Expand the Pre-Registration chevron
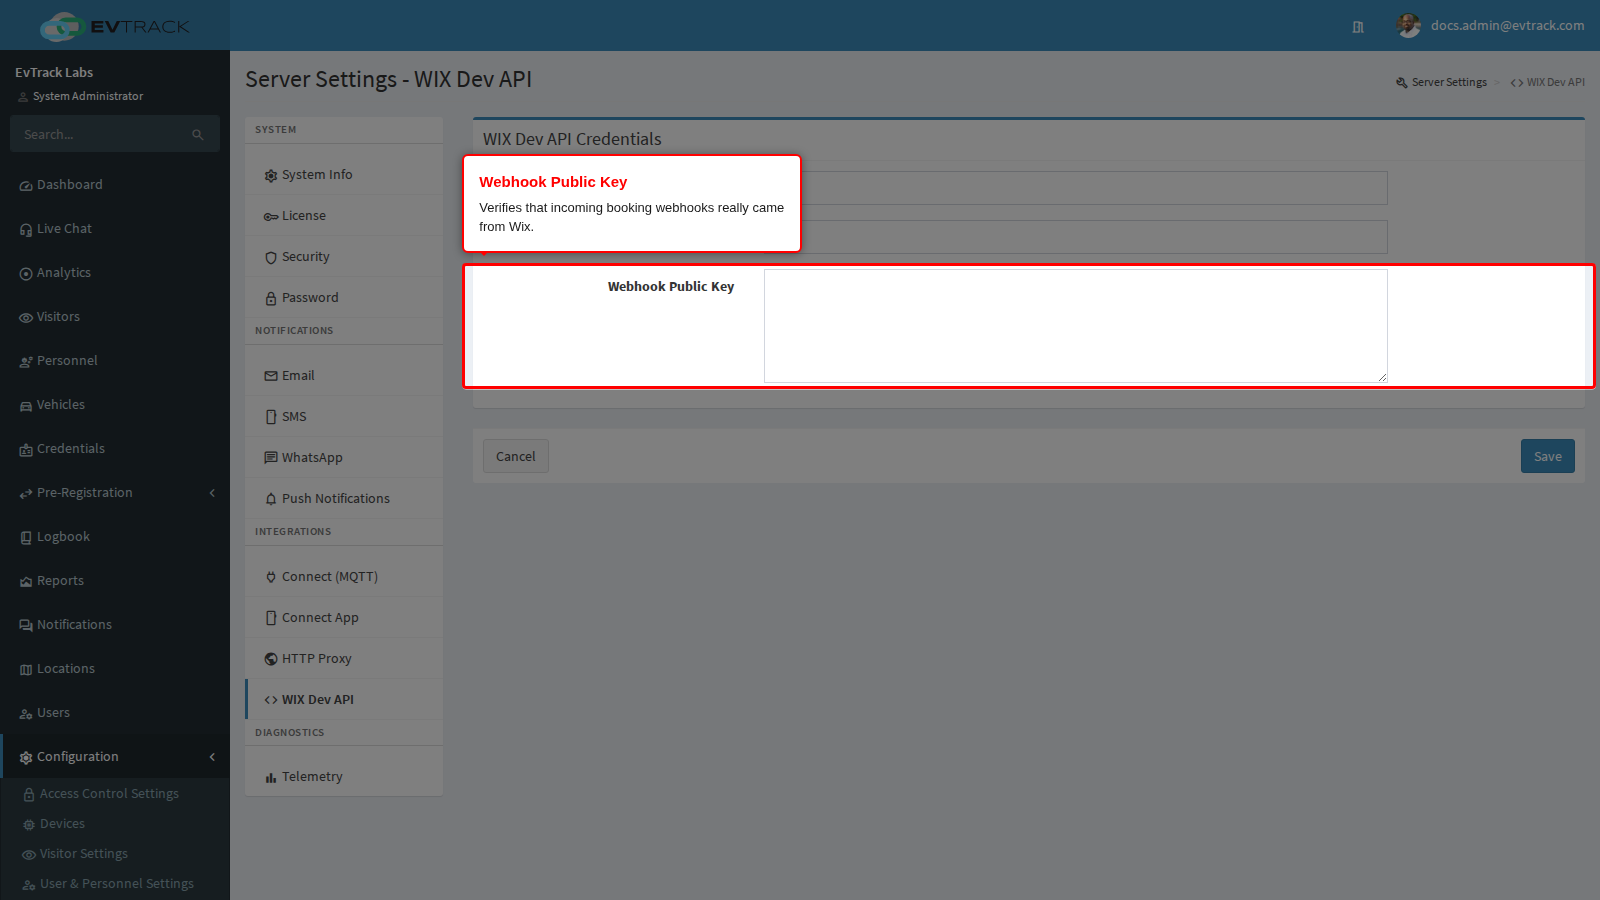This screenshot has height=900, width=1600. click(x=212, y=493)
